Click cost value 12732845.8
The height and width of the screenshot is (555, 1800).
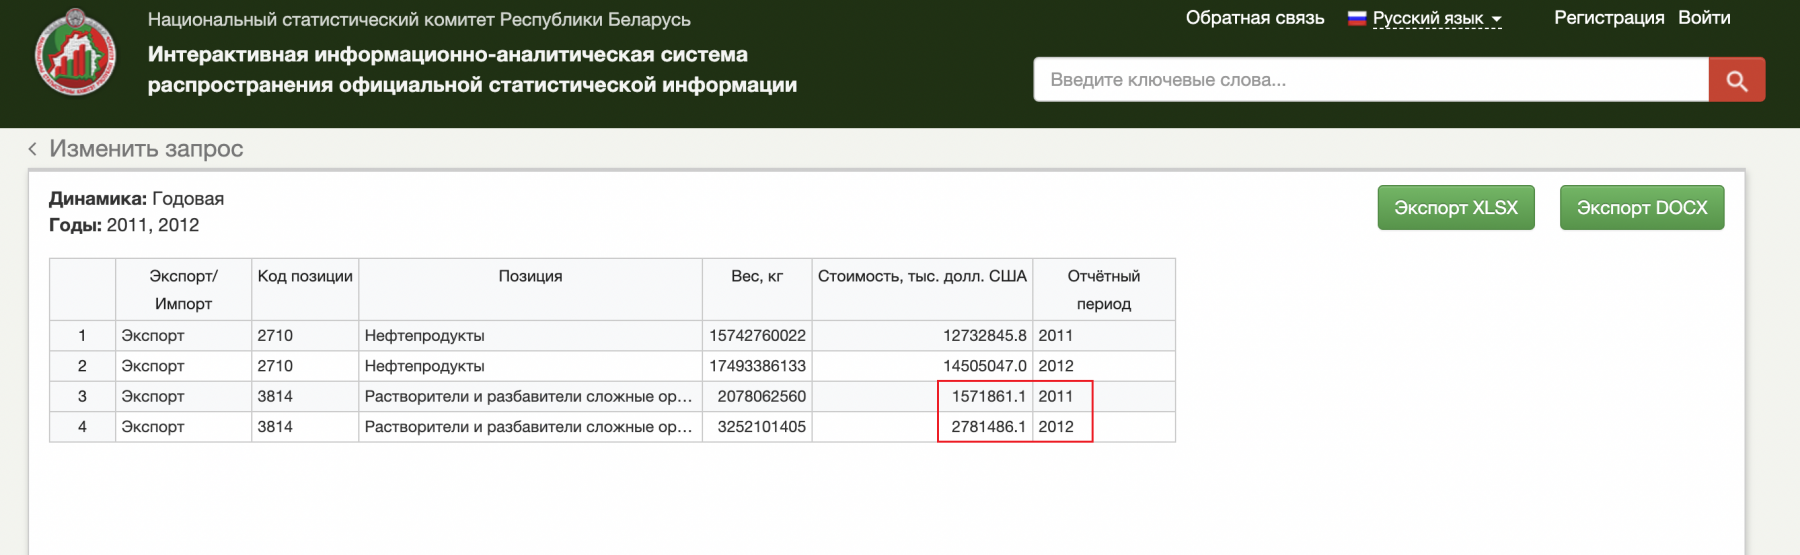click(985, 336)
